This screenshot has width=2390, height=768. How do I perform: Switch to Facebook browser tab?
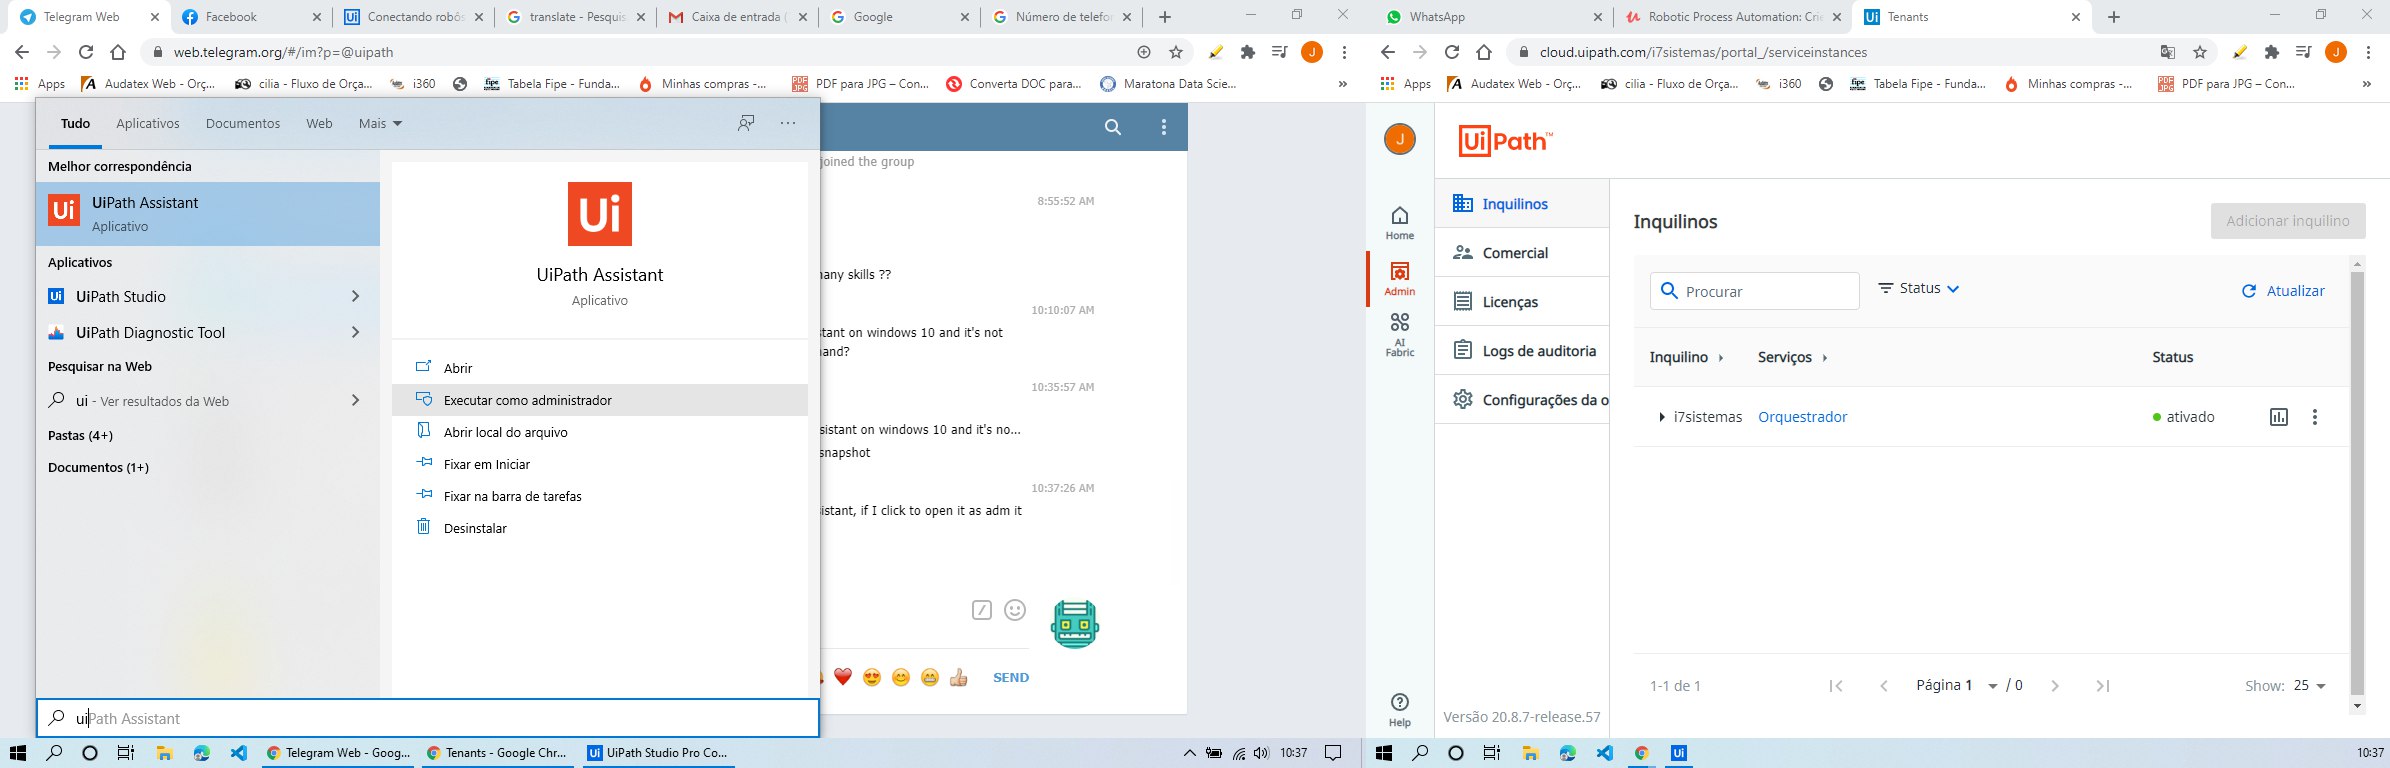(x=252, y=17)
